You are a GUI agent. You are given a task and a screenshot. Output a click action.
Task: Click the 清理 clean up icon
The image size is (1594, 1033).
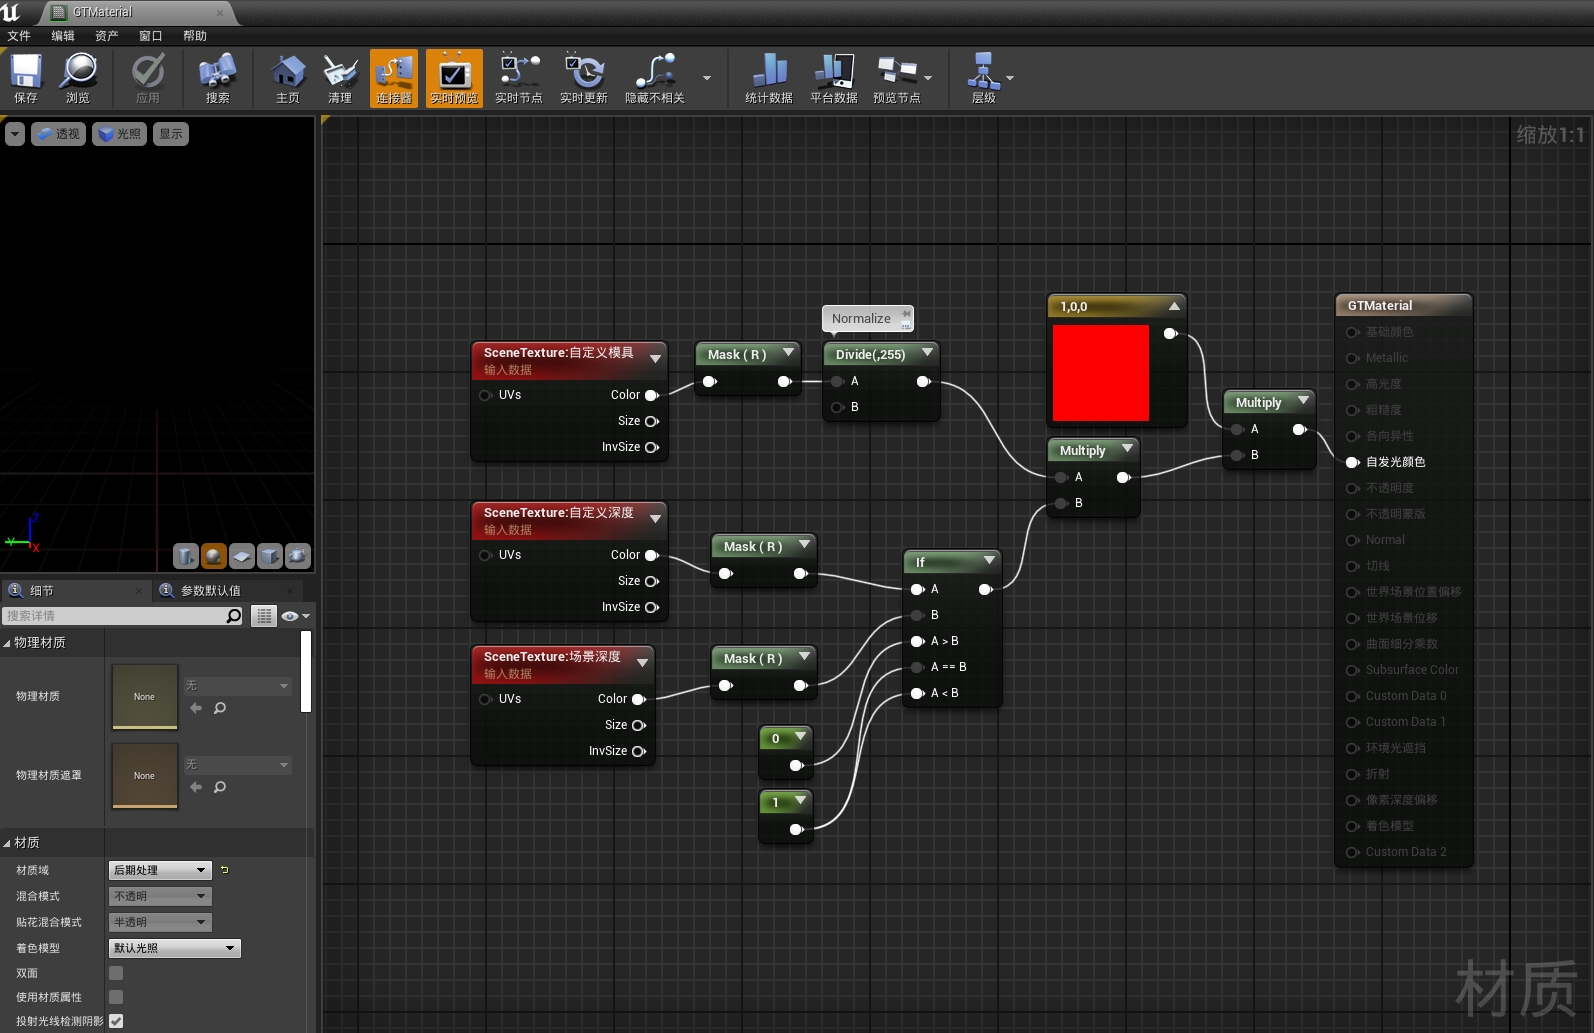tap(340, 78)
